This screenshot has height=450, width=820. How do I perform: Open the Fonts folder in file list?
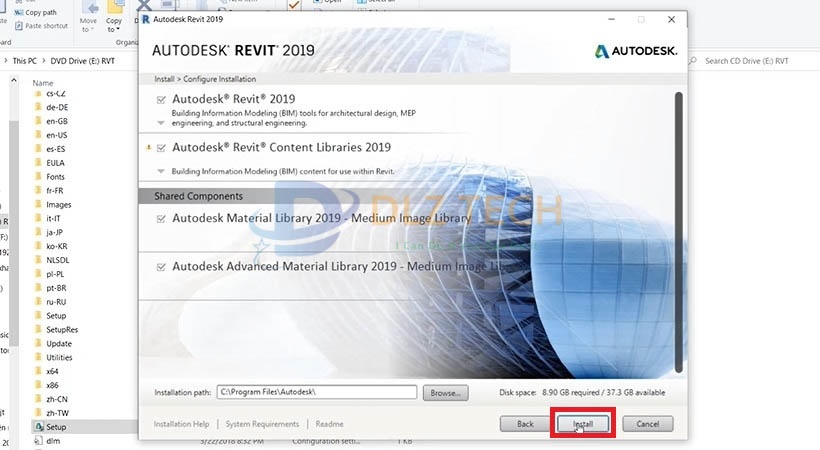[55, 177]
